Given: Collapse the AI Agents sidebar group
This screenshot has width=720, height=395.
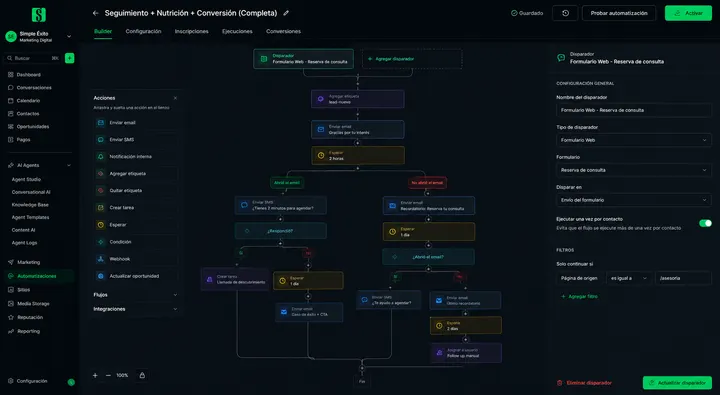Looking at the screenshot, I should [69, 165].
